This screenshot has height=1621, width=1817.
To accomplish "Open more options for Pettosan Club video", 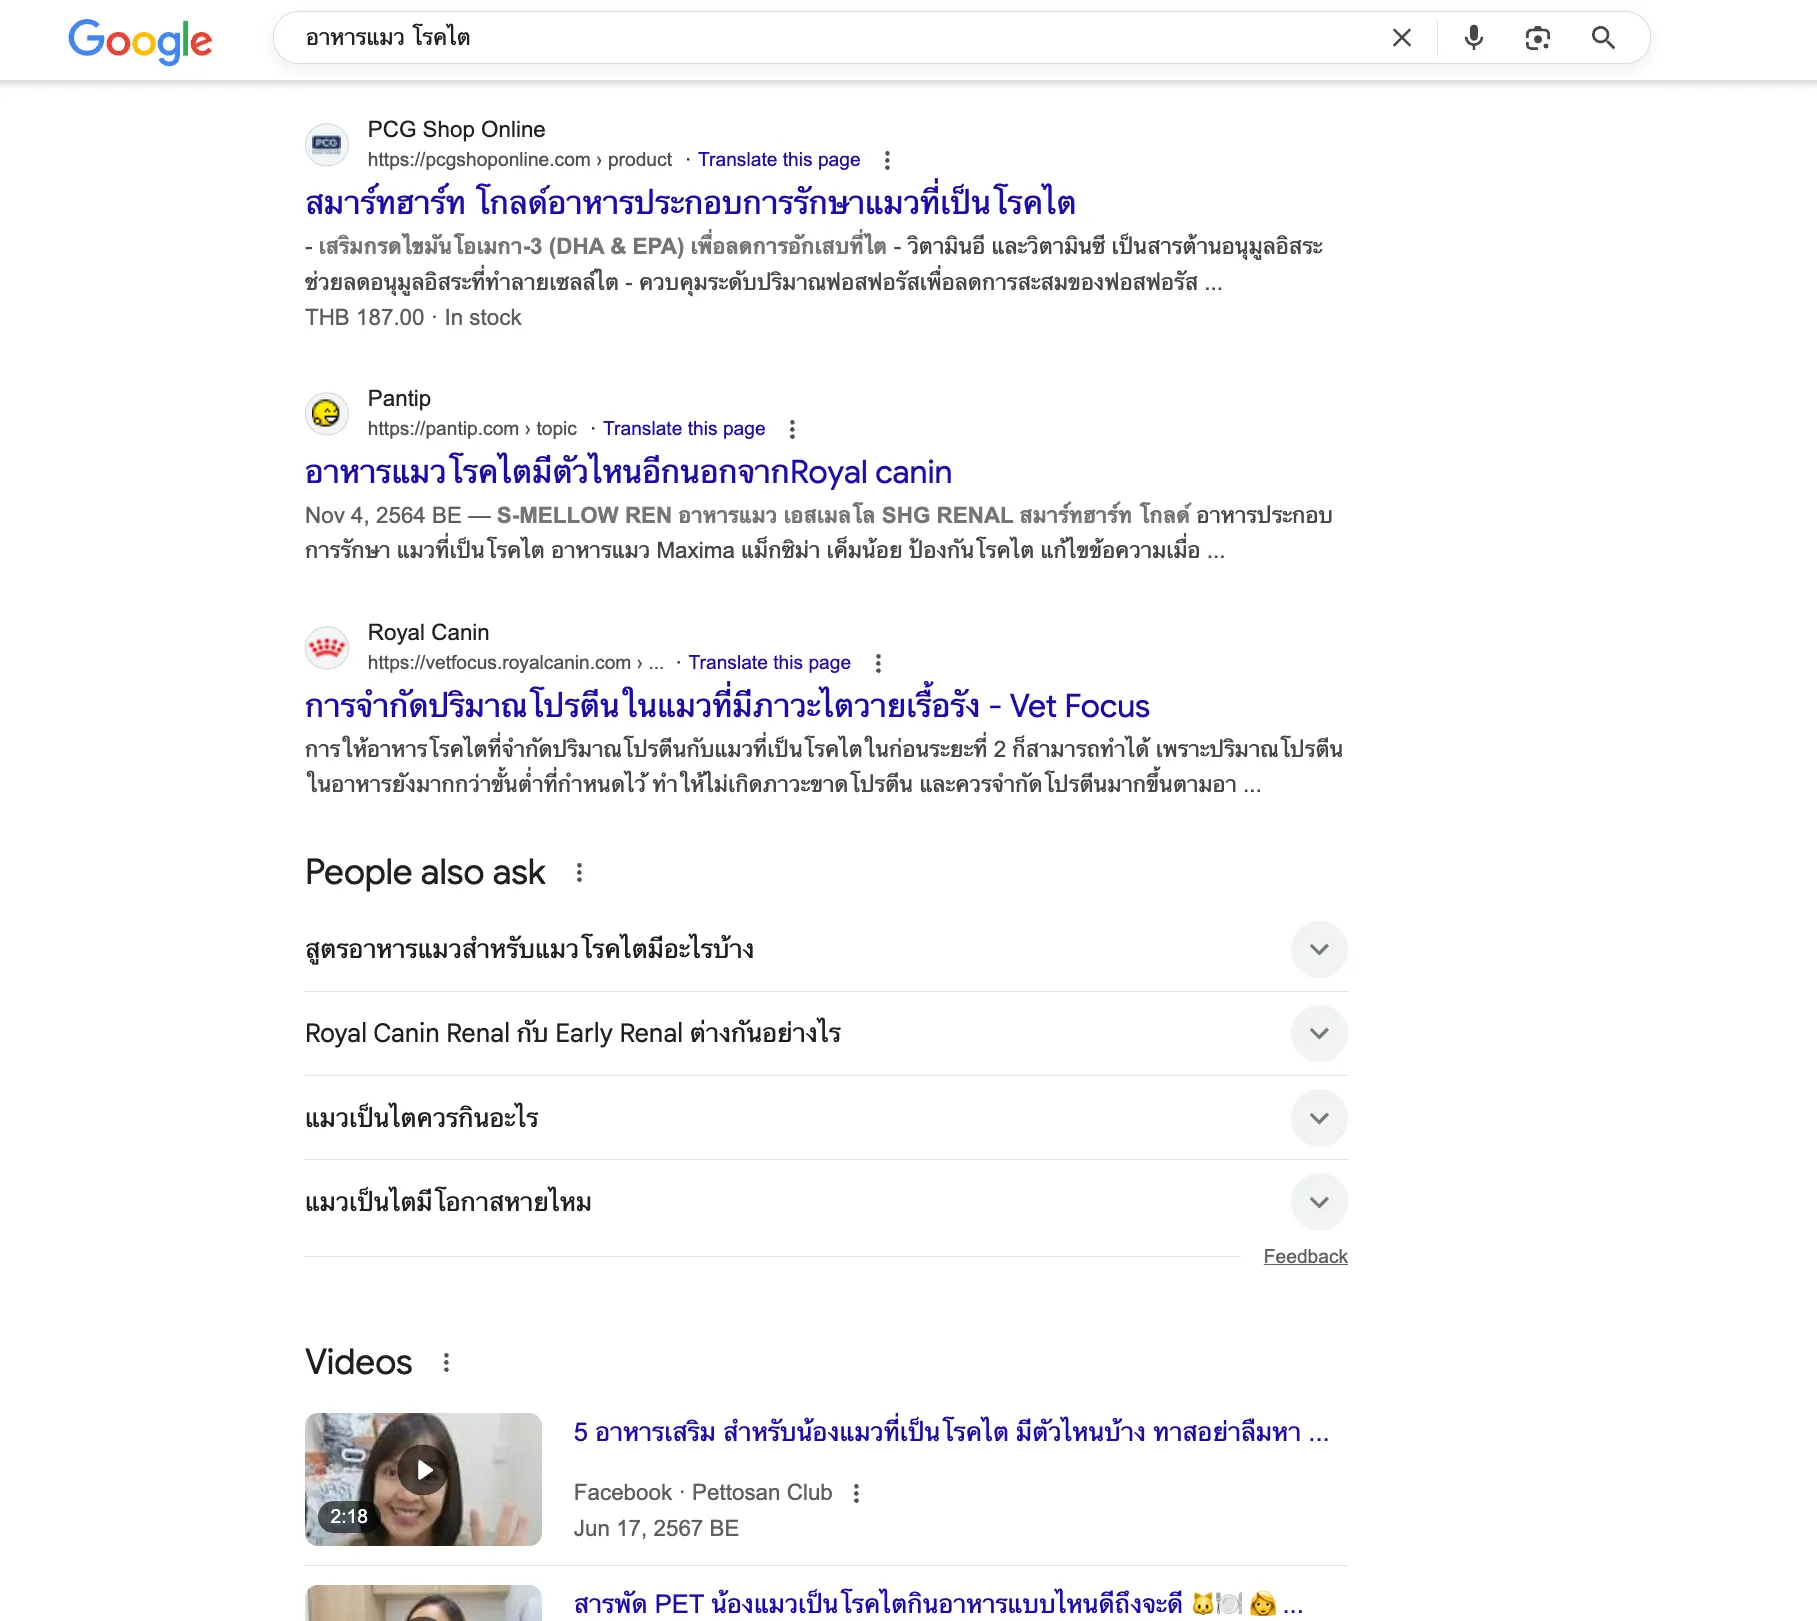I will [856, 1493].
